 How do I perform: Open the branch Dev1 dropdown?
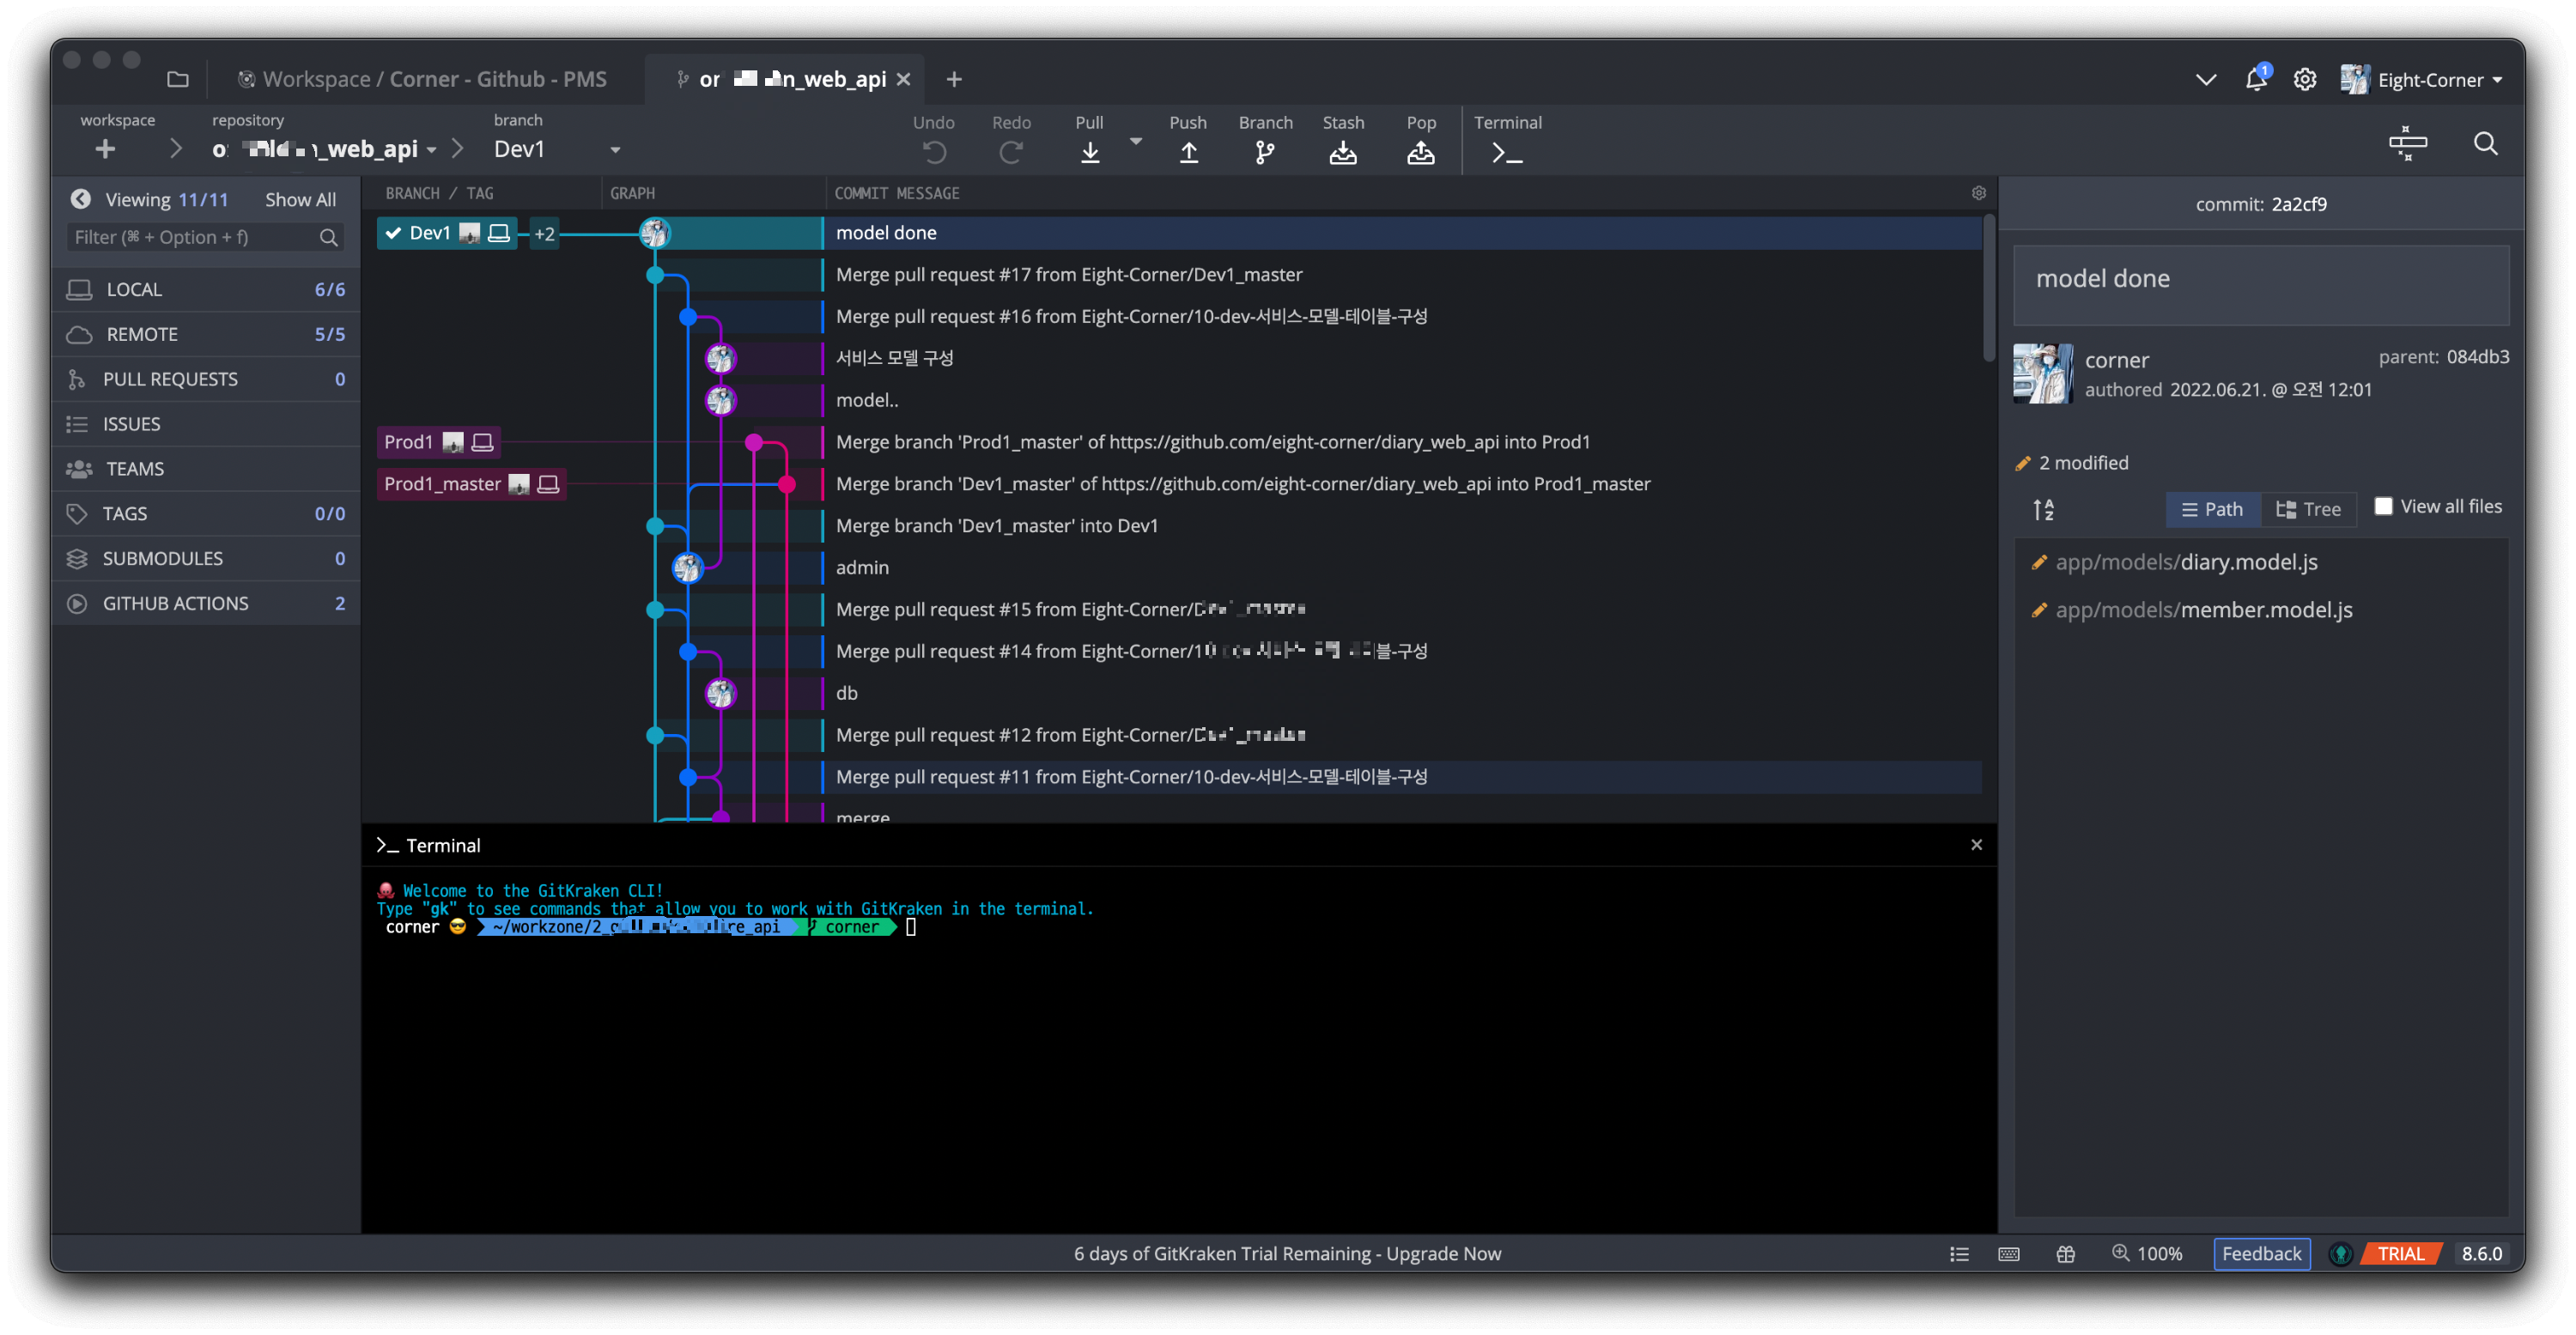[x=615, y=150]
